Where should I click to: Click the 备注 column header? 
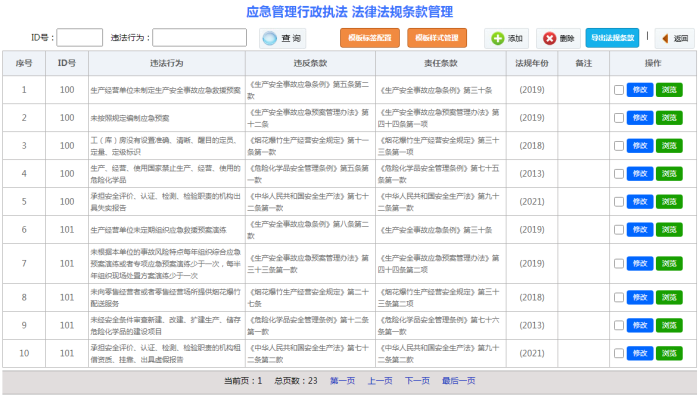pos(583,63)
